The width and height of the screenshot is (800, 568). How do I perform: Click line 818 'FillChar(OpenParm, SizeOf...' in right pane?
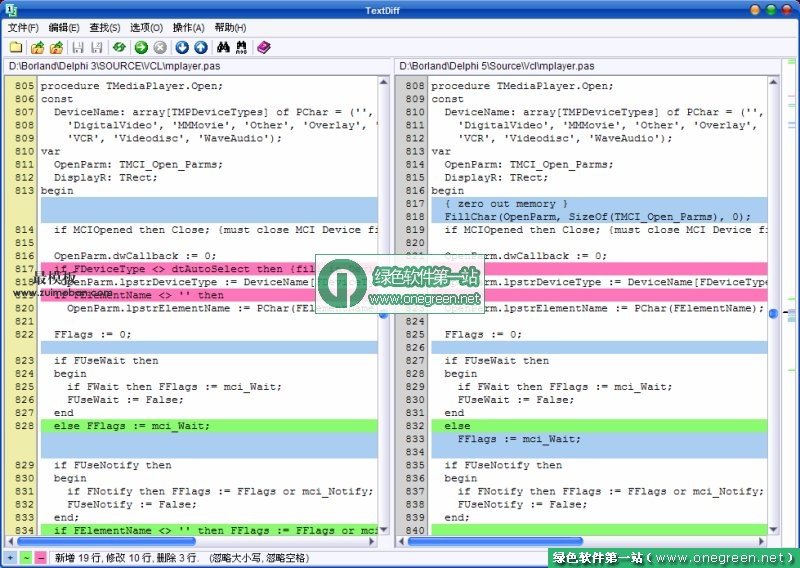coord(597,216)
